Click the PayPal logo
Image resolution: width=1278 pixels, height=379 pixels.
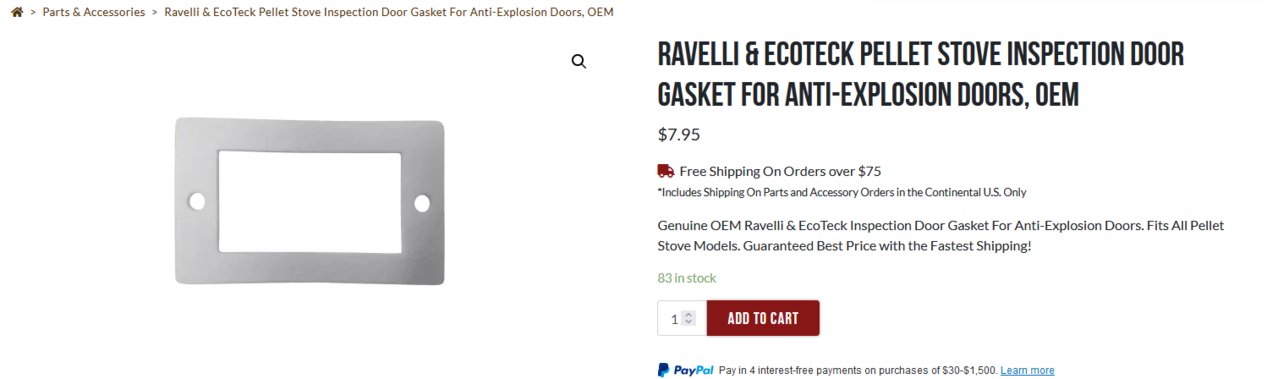tap(685, 370)
